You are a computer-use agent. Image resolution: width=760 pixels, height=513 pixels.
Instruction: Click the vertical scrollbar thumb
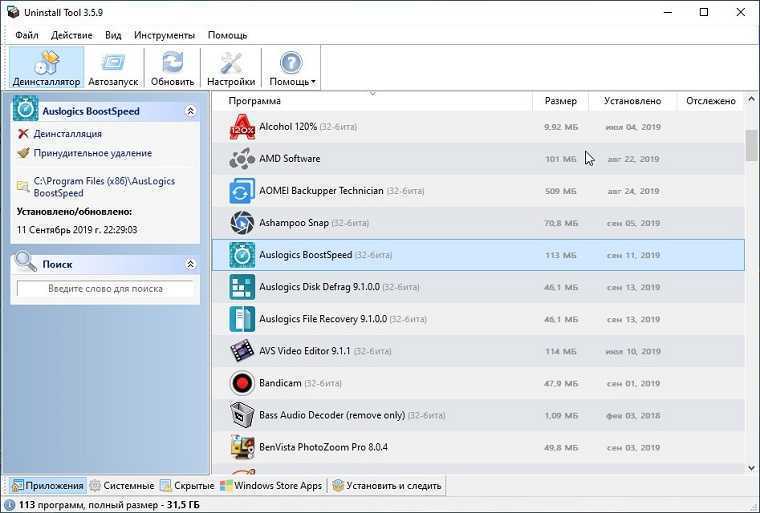[751, 145]
